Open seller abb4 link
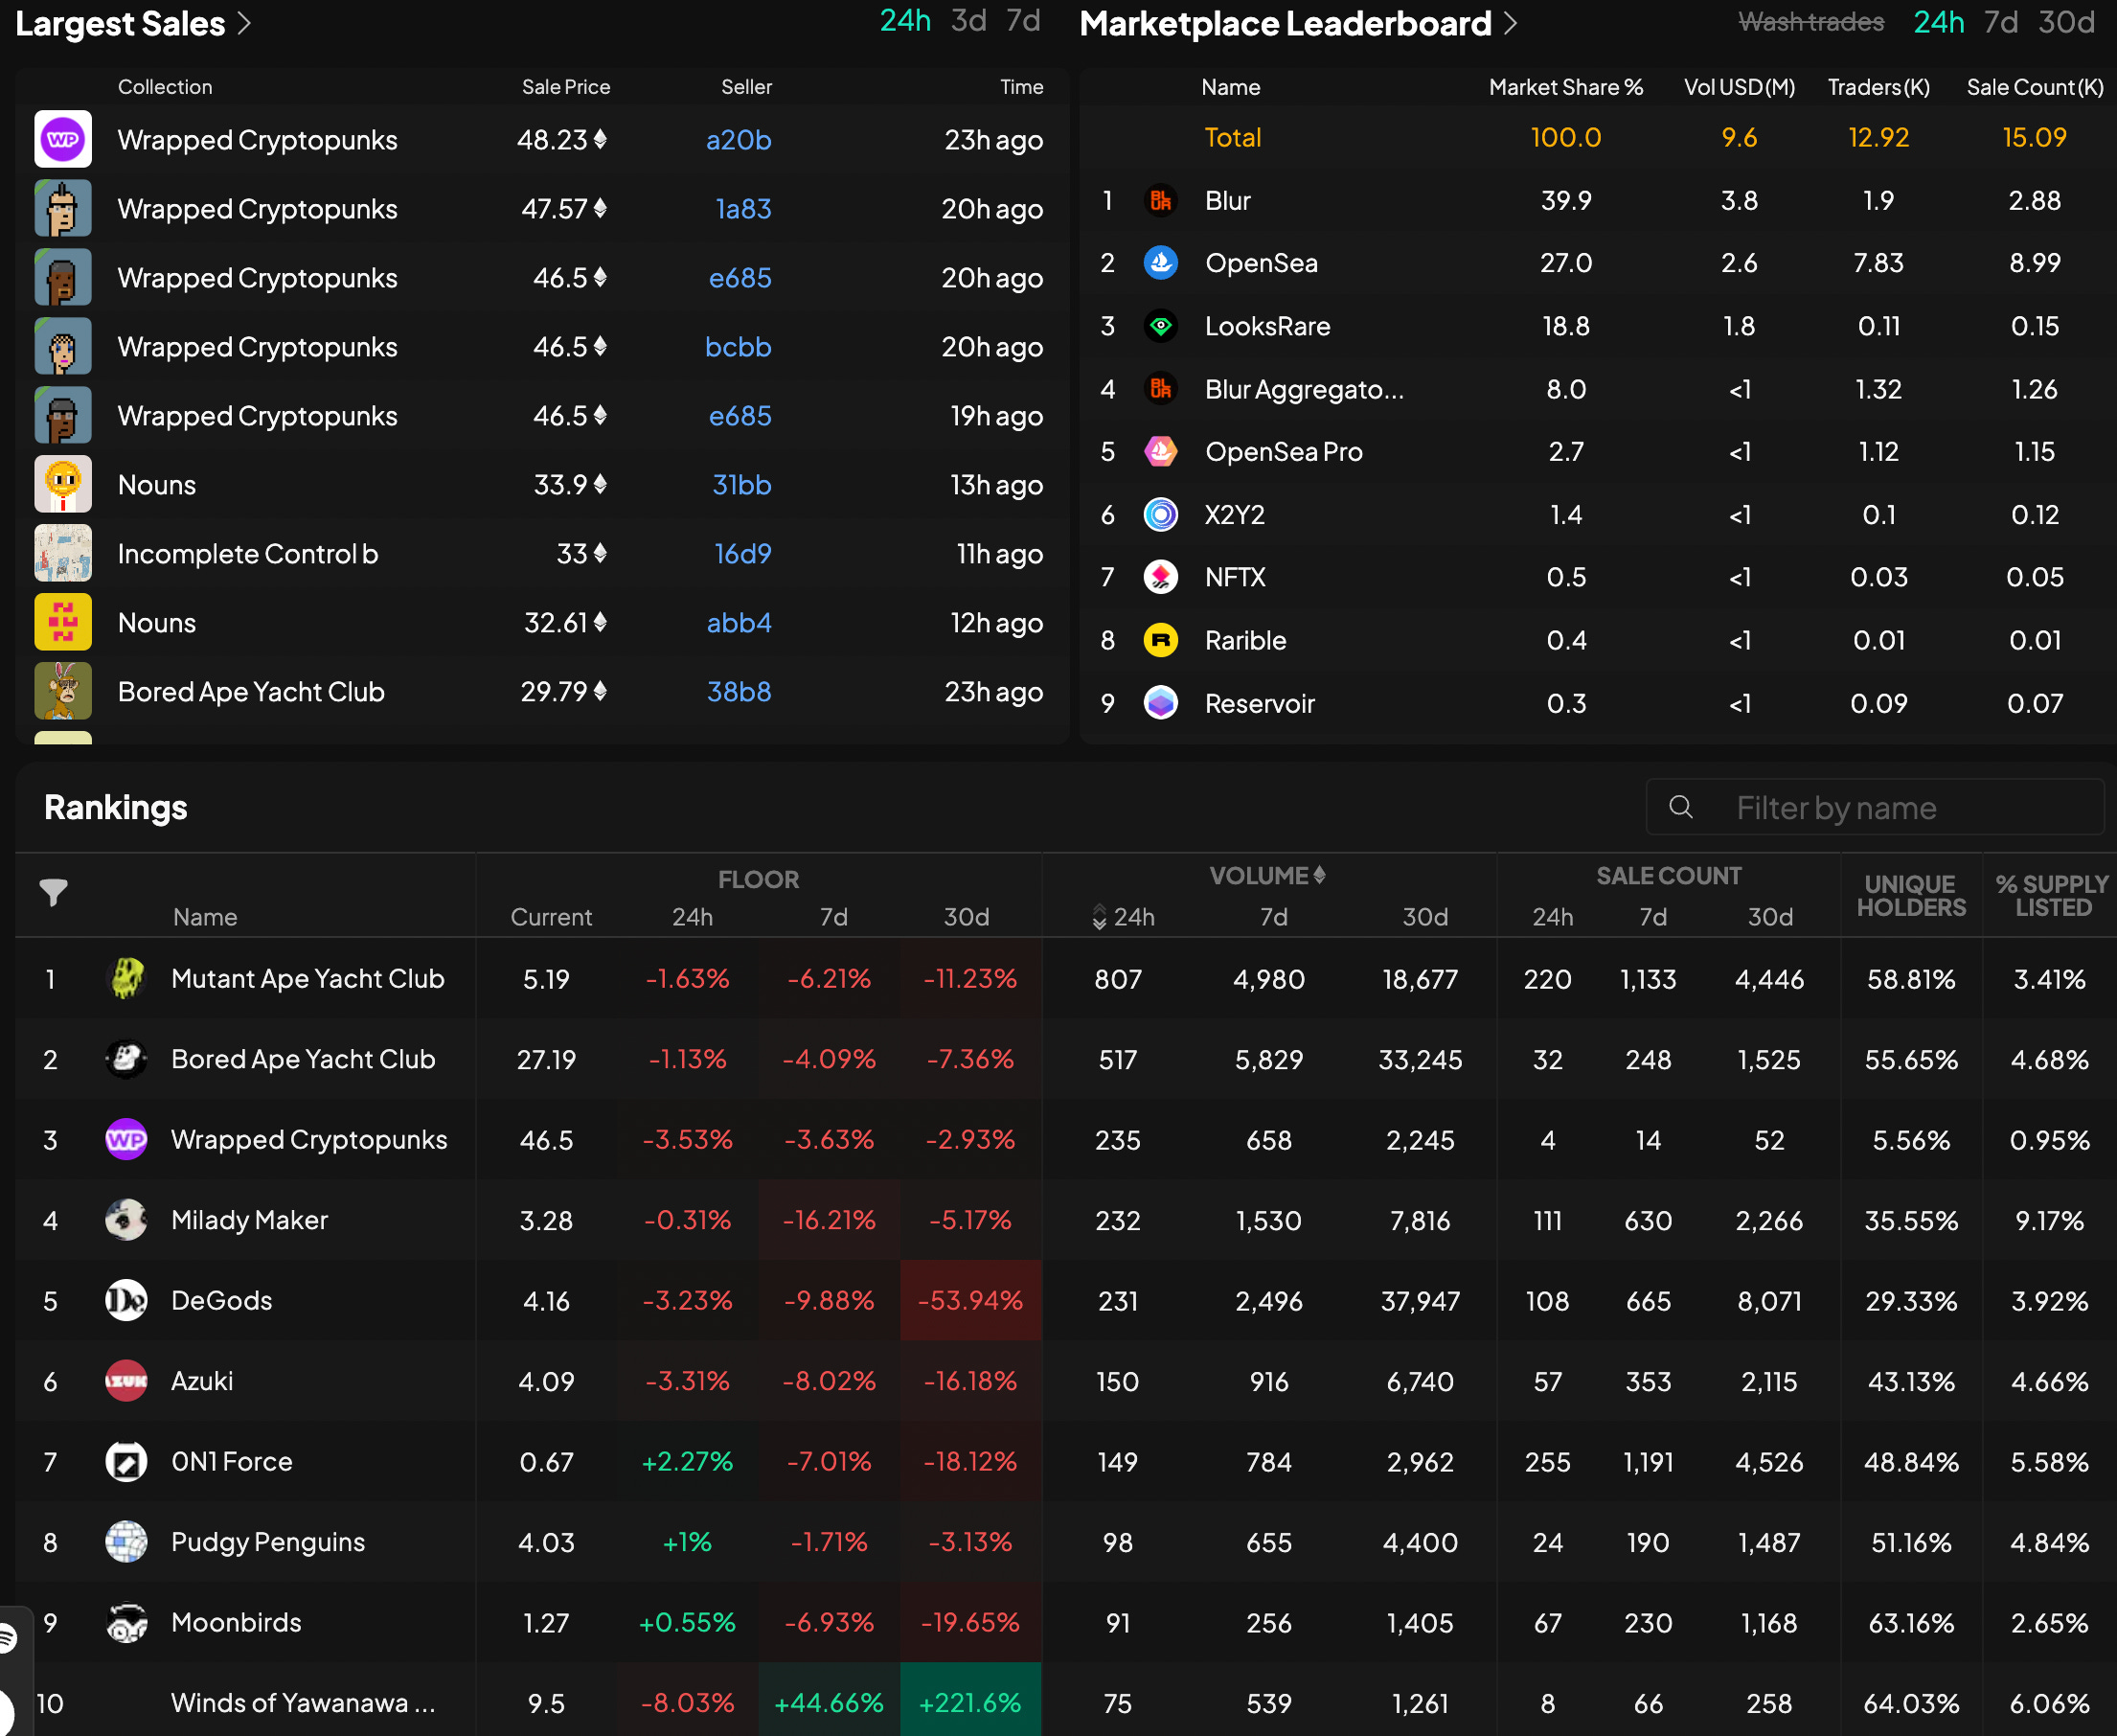This screenshot has height=1736, width=2117. point(739,623)
